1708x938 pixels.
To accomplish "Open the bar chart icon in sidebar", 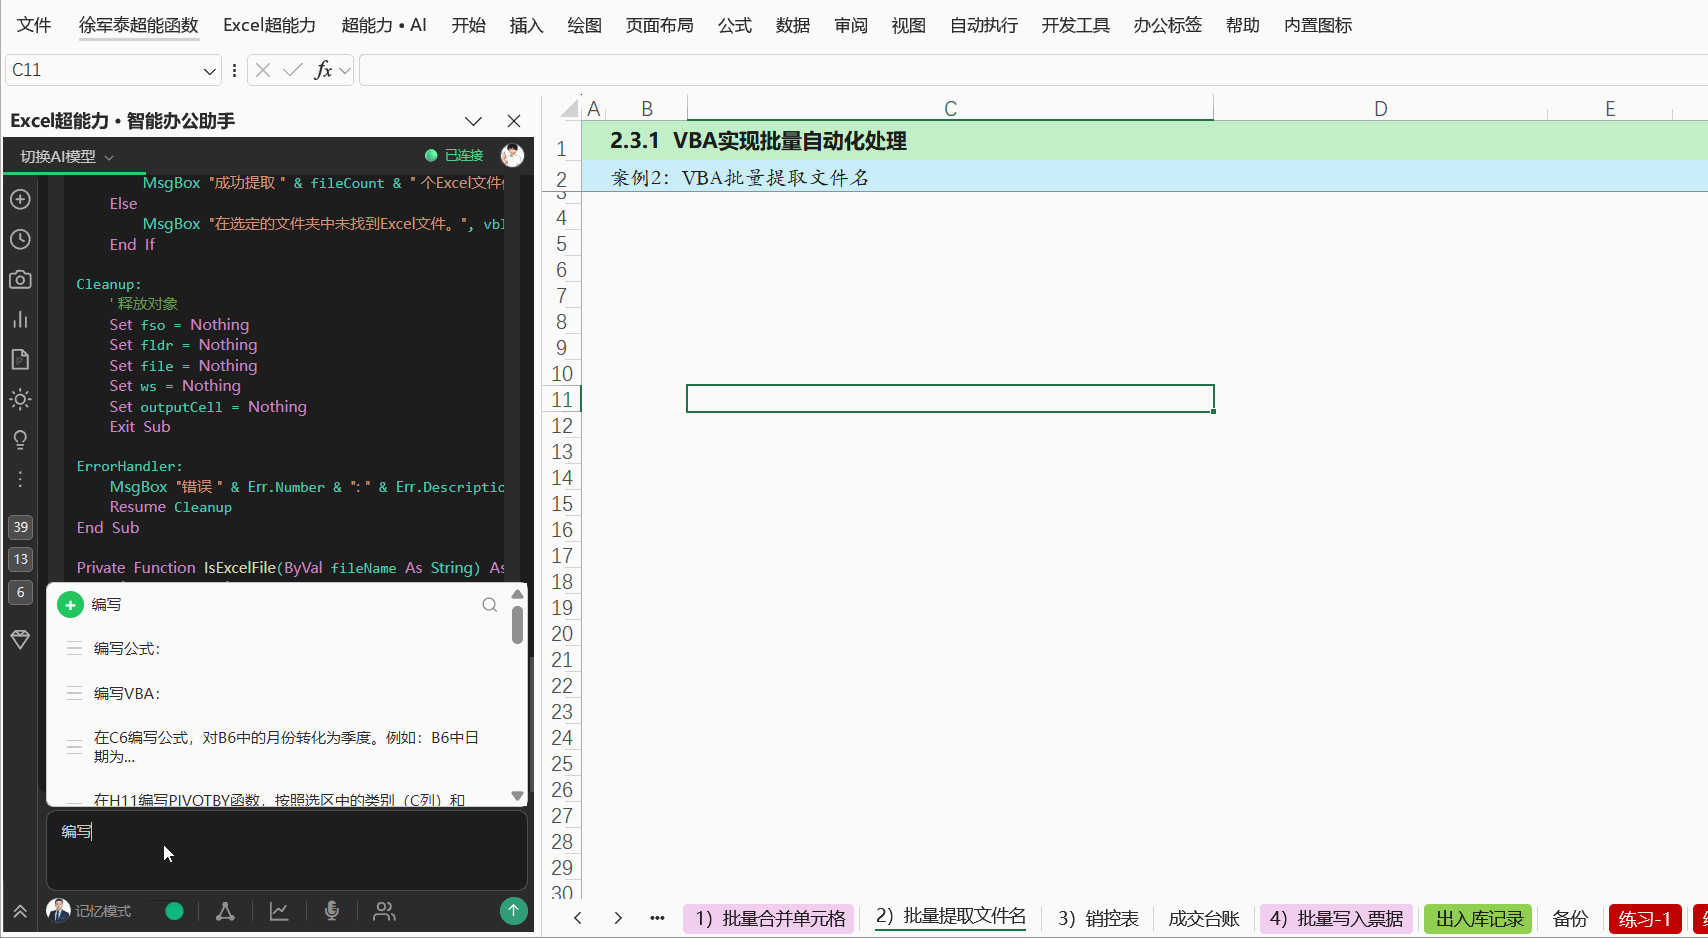I will click(x=20, y=319).
